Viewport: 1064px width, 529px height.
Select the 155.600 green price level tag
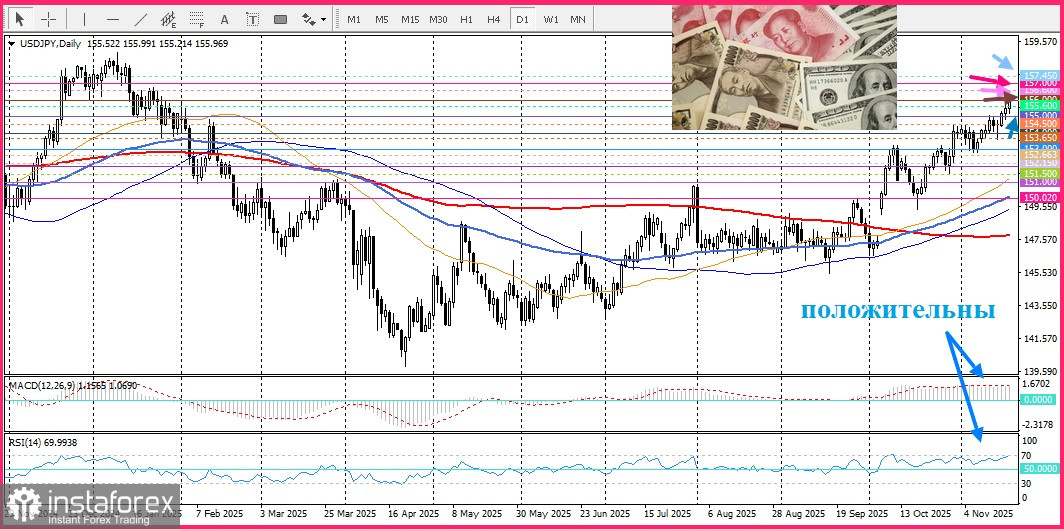pyautogui.click(x=1039, y=105)
